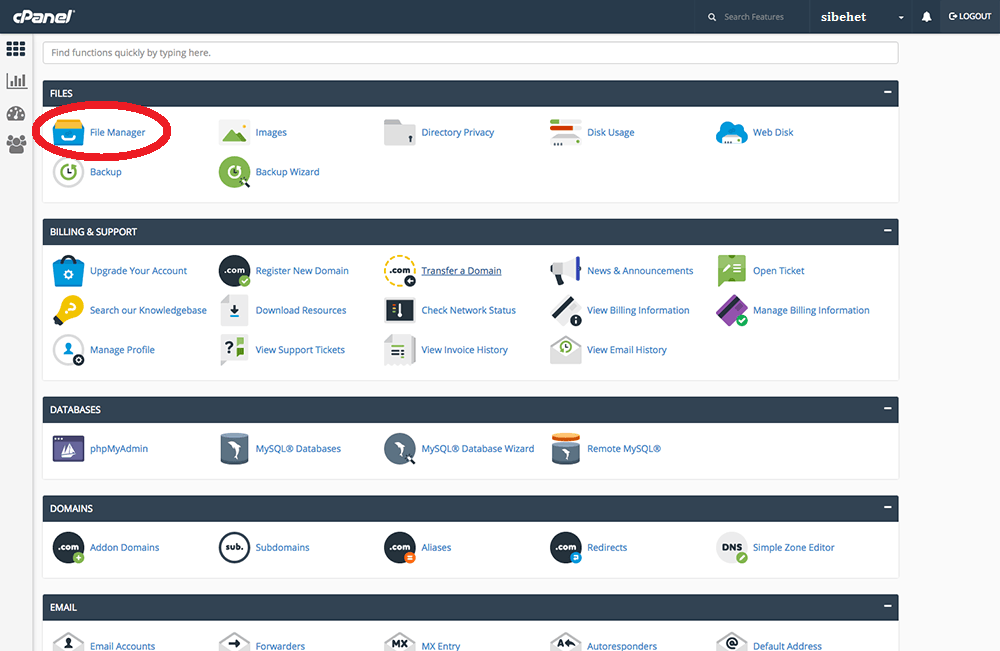Open phpMyAdmin icon
This screenshot has height=651, width=1000.
(x=68, y=449)
